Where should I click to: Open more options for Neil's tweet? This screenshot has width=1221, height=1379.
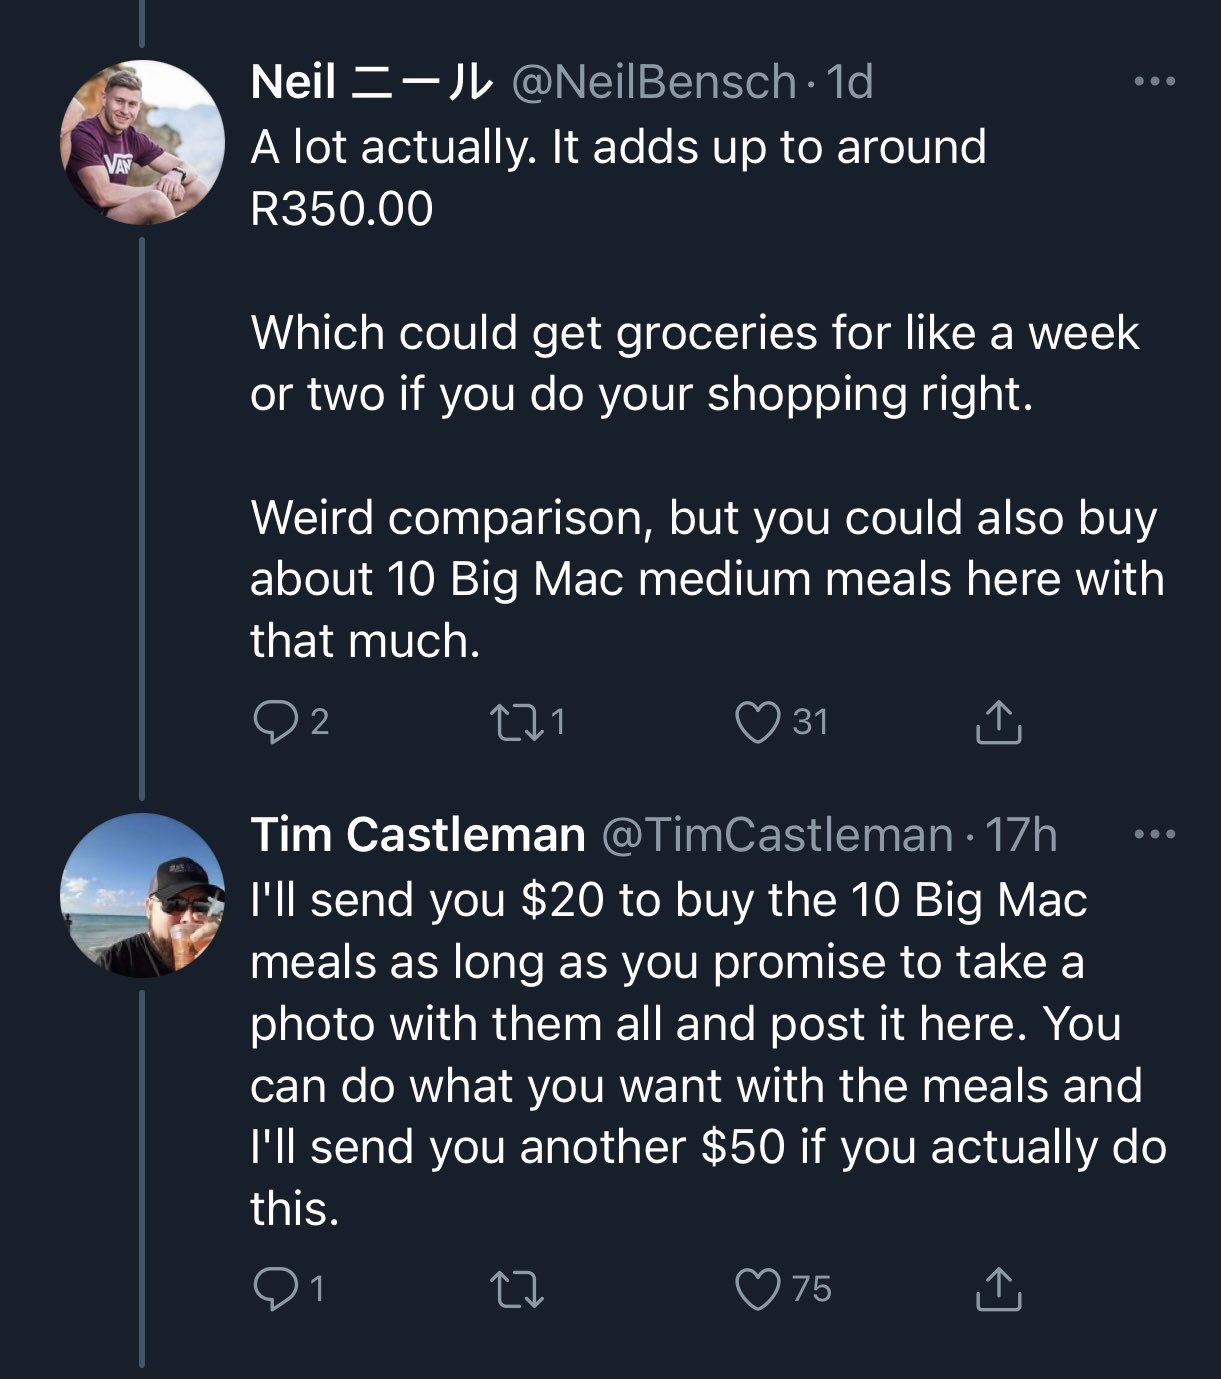pyautogui.click(x=1155, y=82)
